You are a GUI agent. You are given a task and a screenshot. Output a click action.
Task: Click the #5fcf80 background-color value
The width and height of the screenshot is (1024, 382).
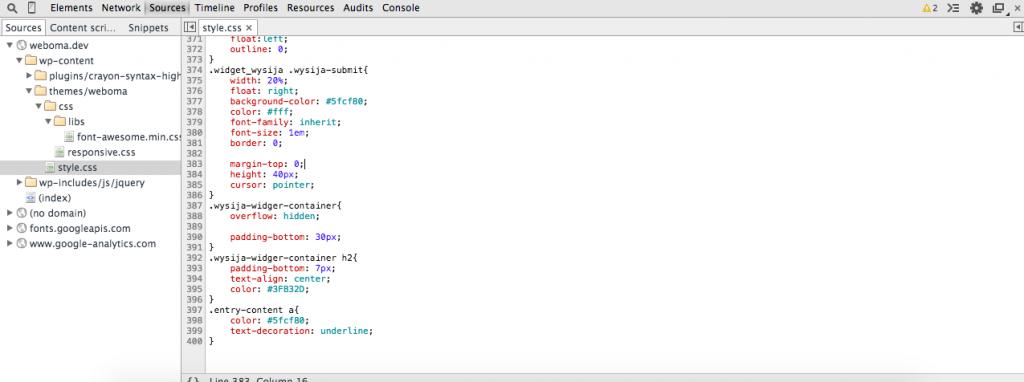[348, 101]
